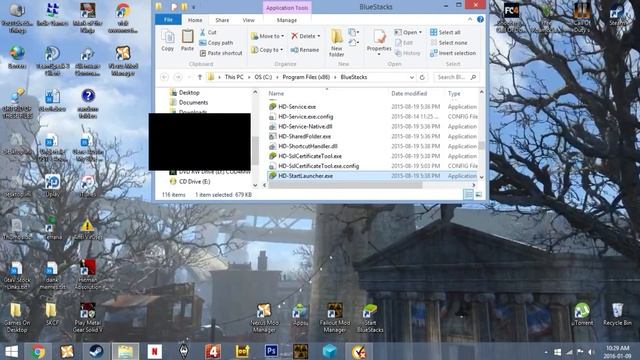Click the file list scroll-down arrow
Viewport: 640px width, 360px height.
(481, 177)
